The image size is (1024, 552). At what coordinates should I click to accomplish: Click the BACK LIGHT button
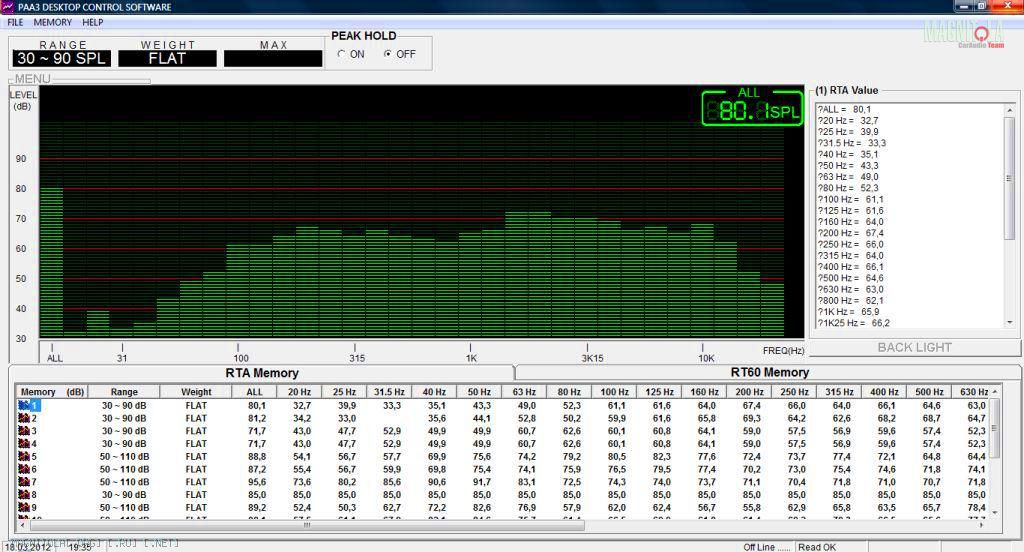914,348
